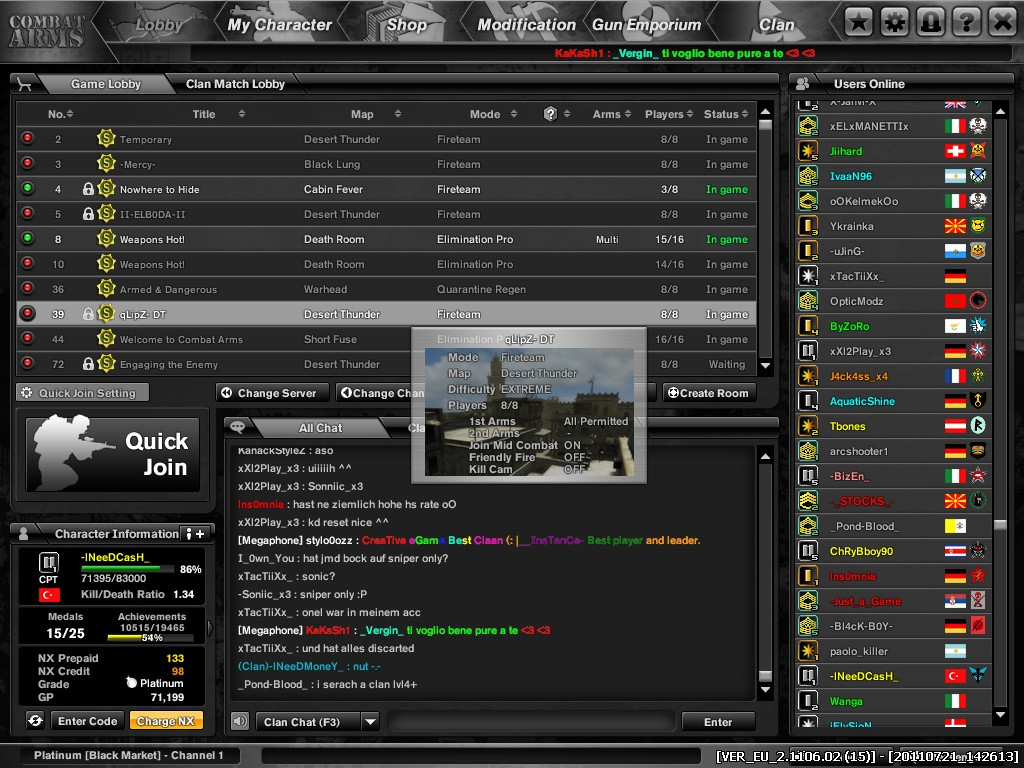Click Jiihard's clan emblem icon

pyautogui.click(x=978, y=151)
